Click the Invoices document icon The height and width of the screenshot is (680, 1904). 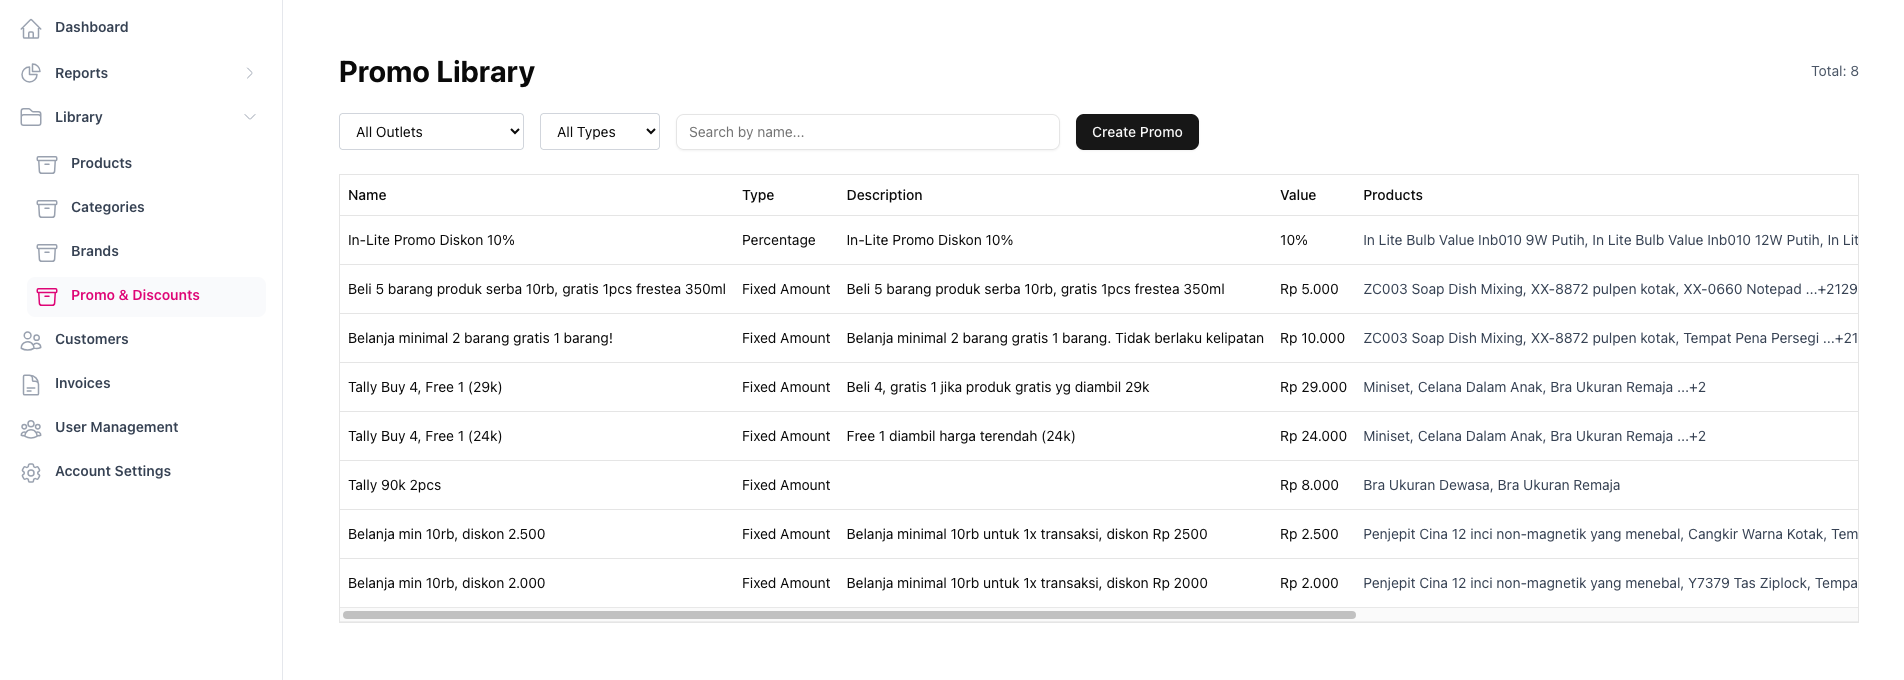[31, 384]
